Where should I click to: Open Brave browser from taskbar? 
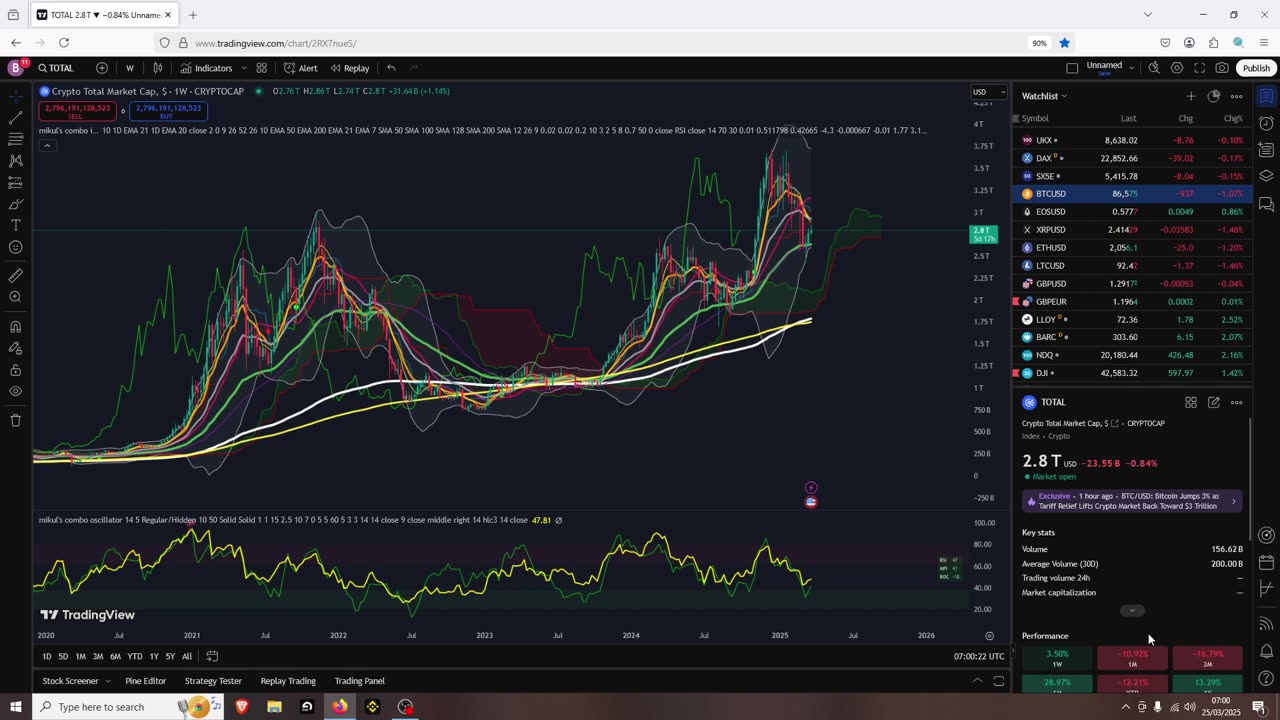pyautogui.click(x=241, y=707)
